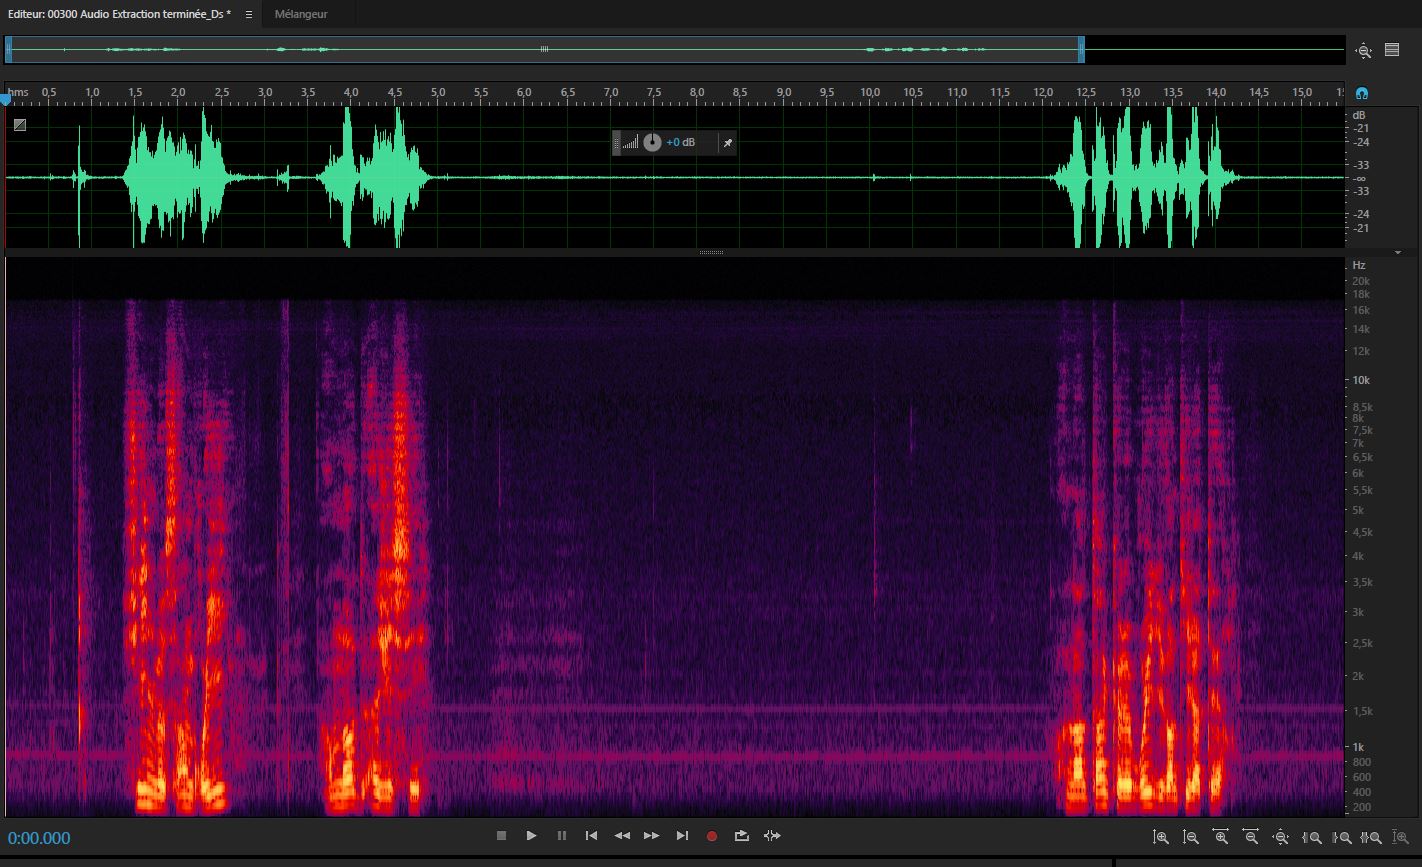
Task: Switch to the Mélangeur tab
Action: tap(301, 14)
